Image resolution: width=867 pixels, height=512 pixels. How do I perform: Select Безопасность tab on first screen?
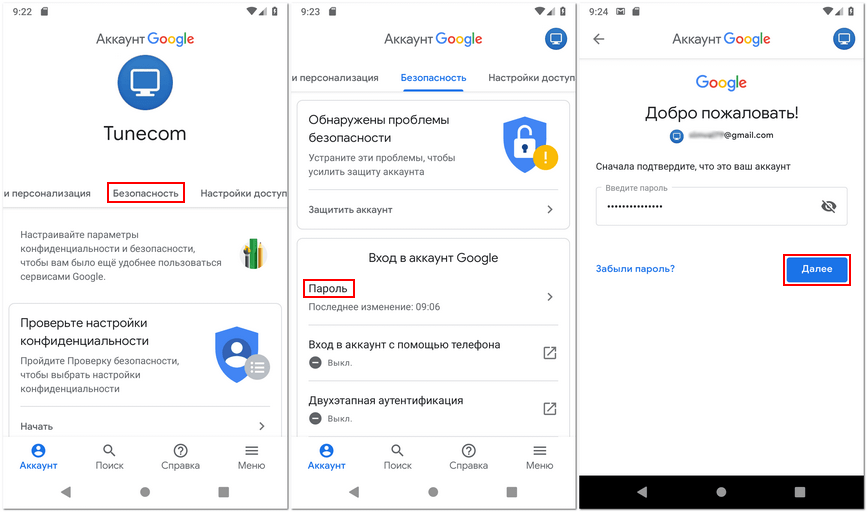(145, 193)
